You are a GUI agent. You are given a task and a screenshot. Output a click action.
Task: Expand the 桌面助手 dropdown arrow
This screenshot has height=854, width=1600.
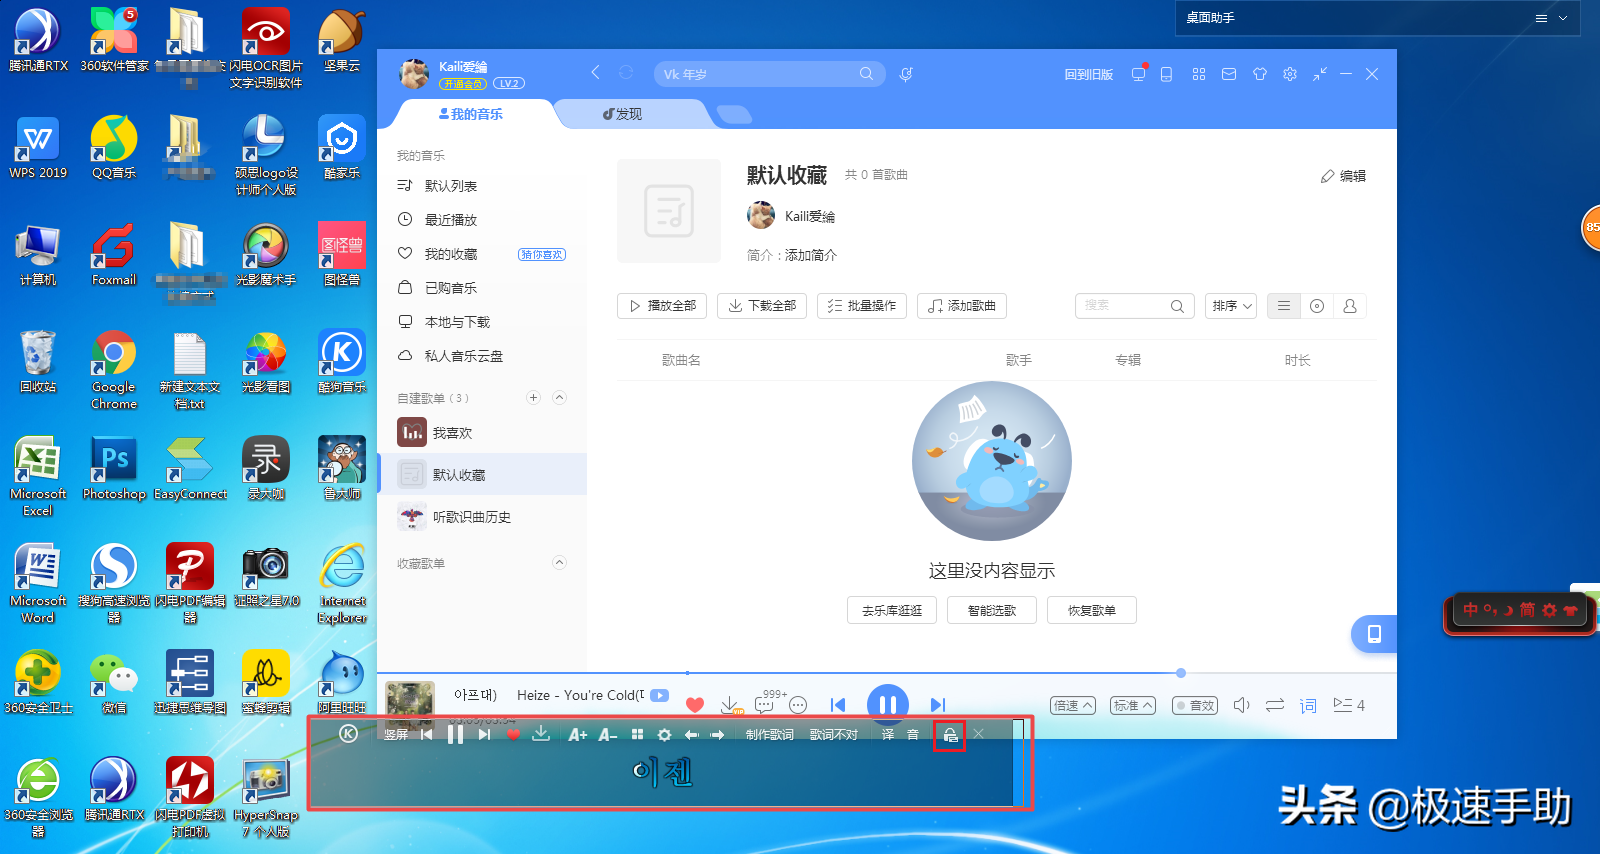[1563, 18]
